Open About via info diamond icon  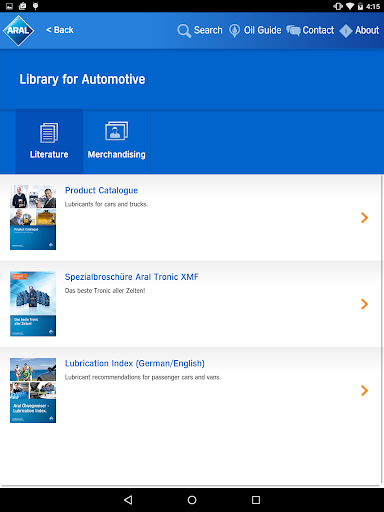tap(346, 31)
